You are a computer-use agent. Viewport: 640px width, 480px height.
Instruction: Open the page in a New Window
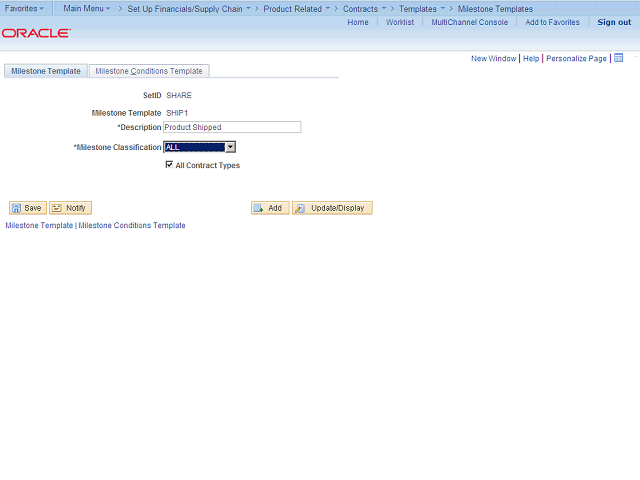coord(493,58)
